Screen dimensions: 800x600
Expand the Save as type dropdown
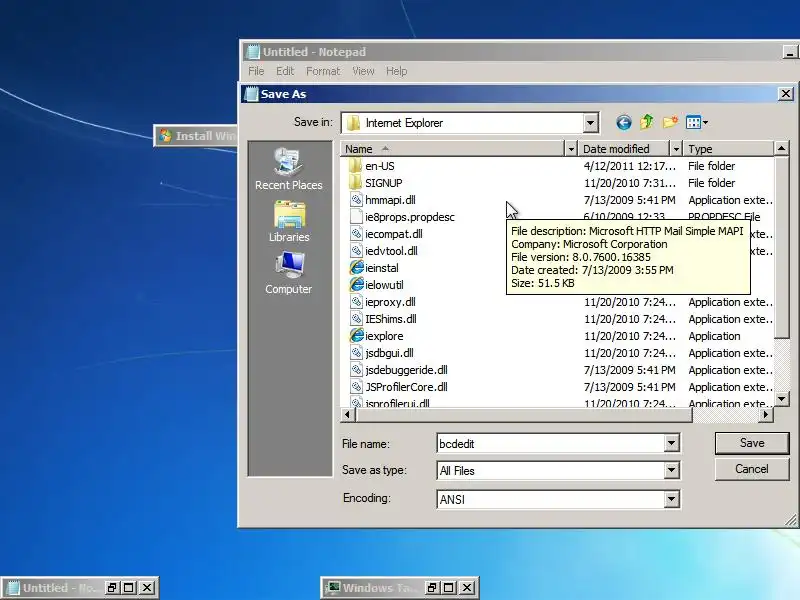(671, 470)
